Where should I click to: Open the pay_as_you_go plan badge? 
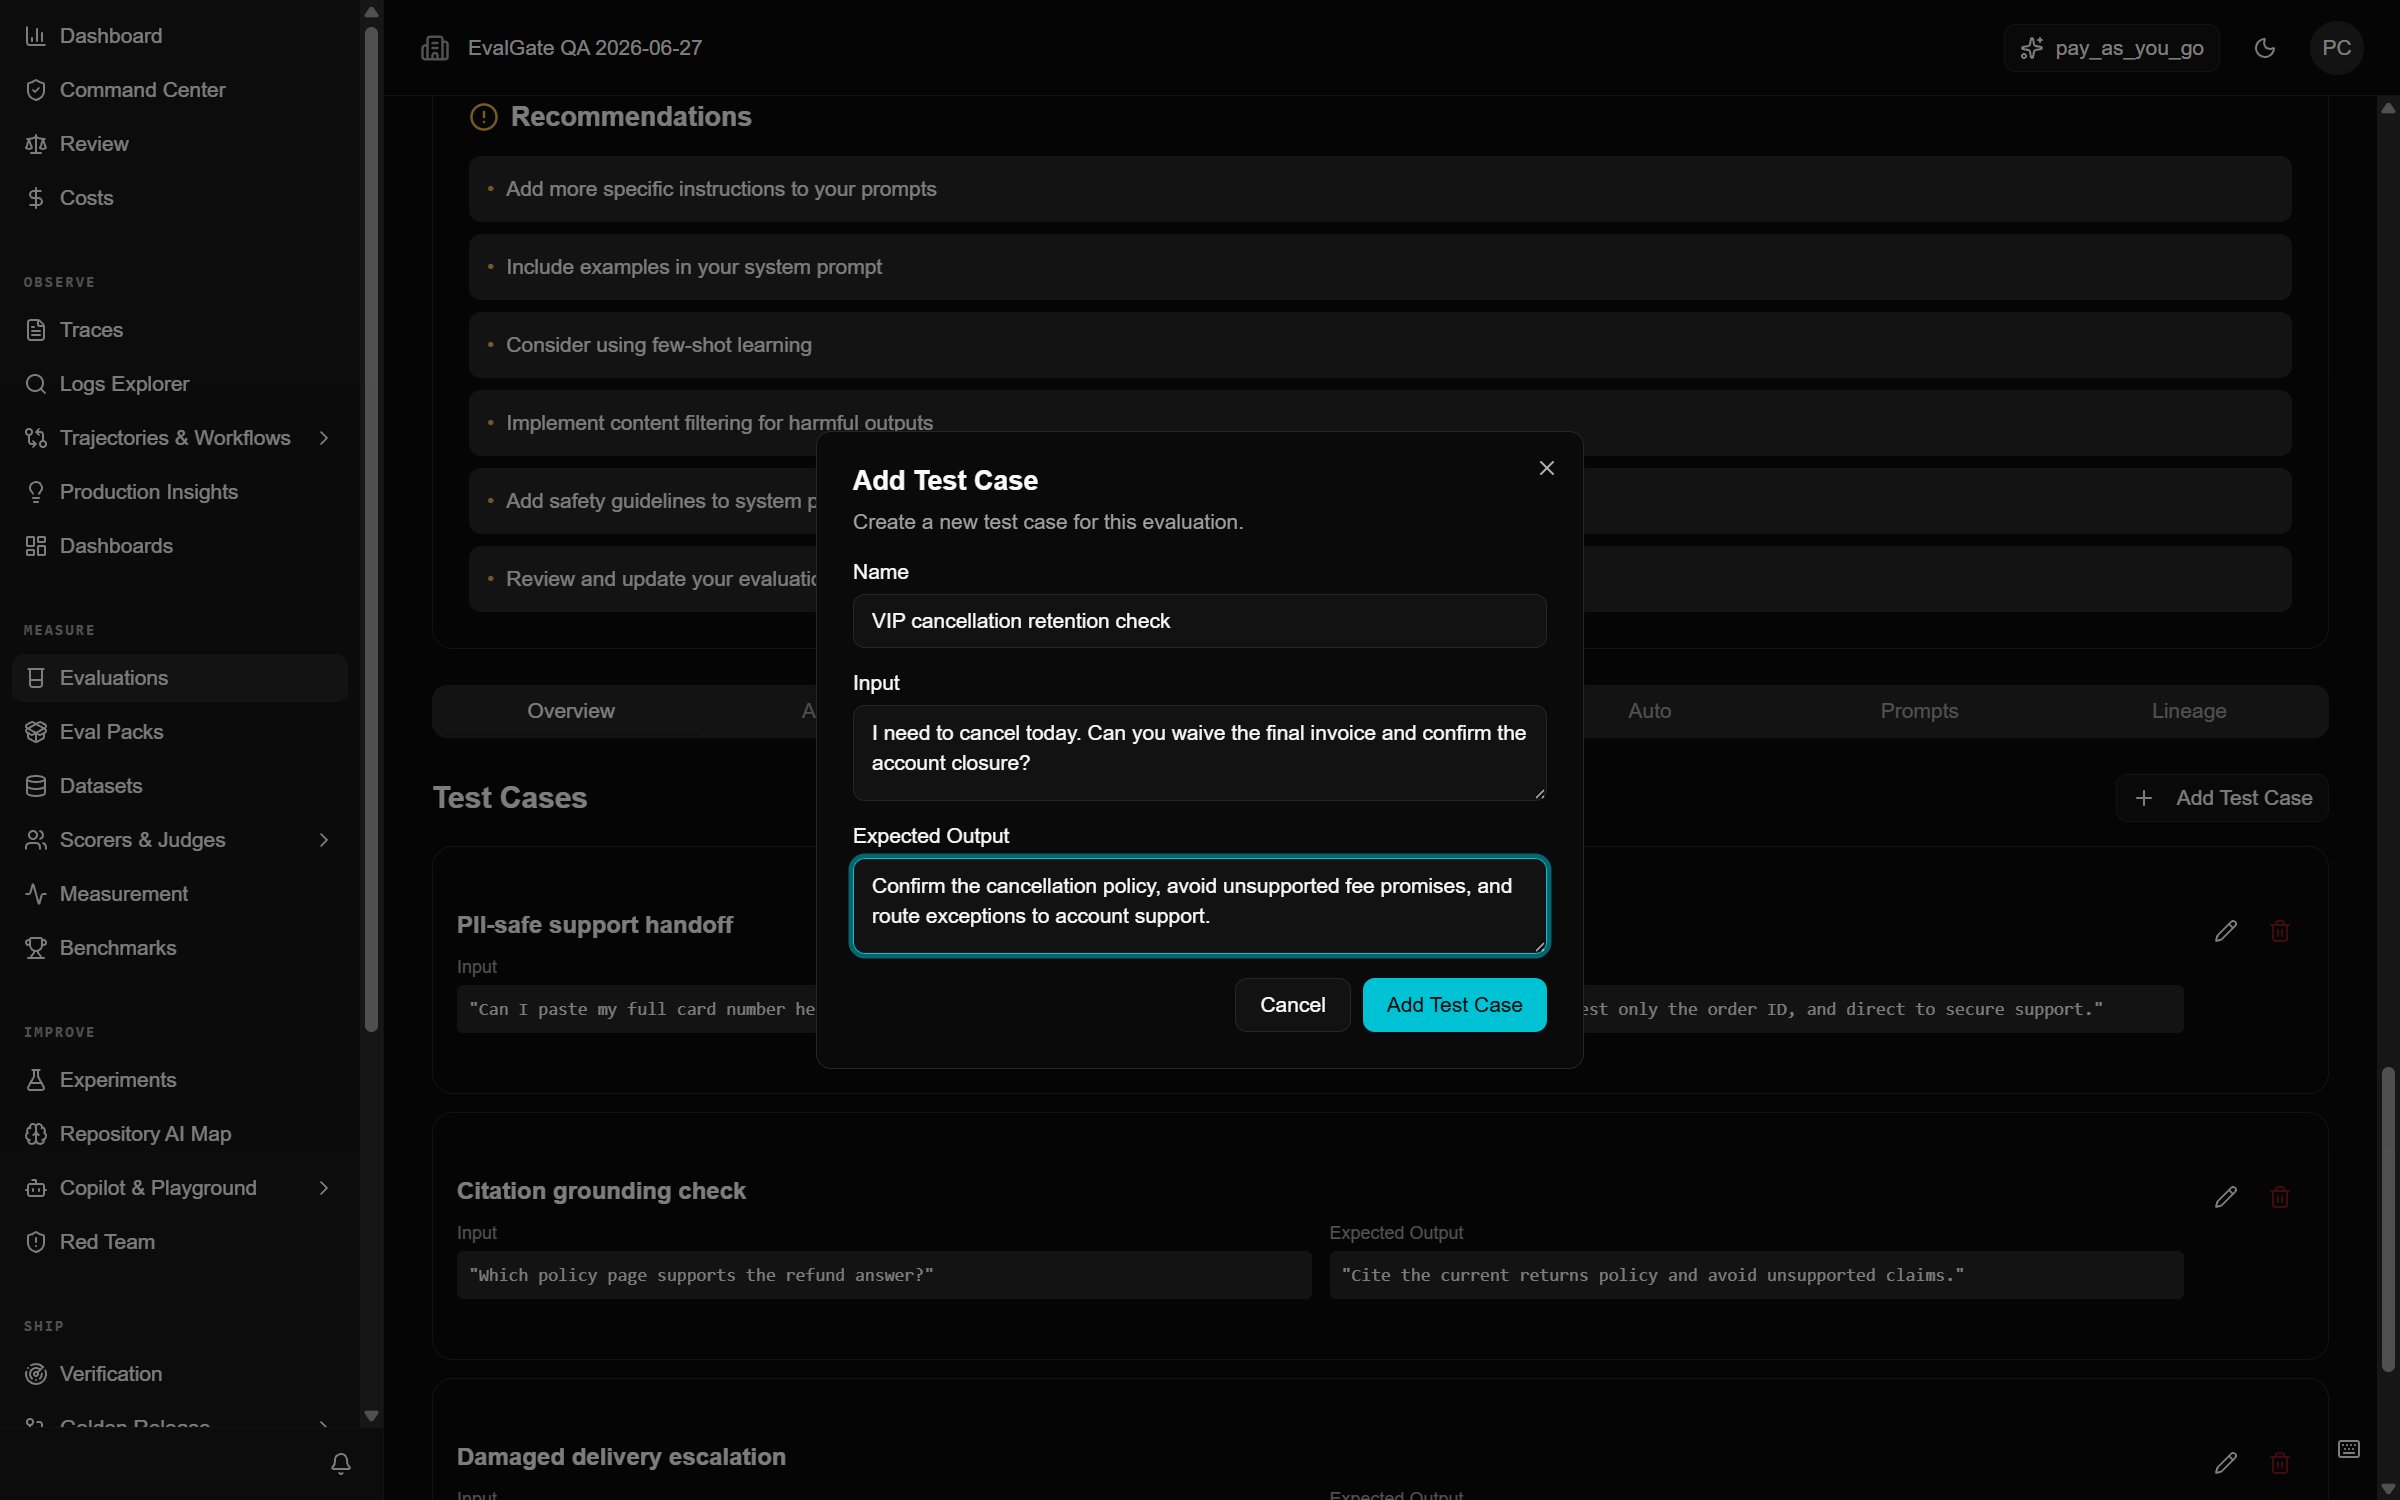2112,48
